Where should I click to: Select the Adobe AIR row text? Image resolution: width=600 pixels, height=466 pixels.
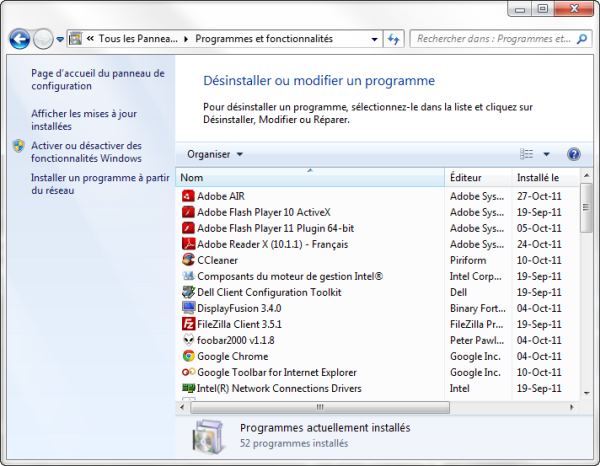tap(221, 196)
